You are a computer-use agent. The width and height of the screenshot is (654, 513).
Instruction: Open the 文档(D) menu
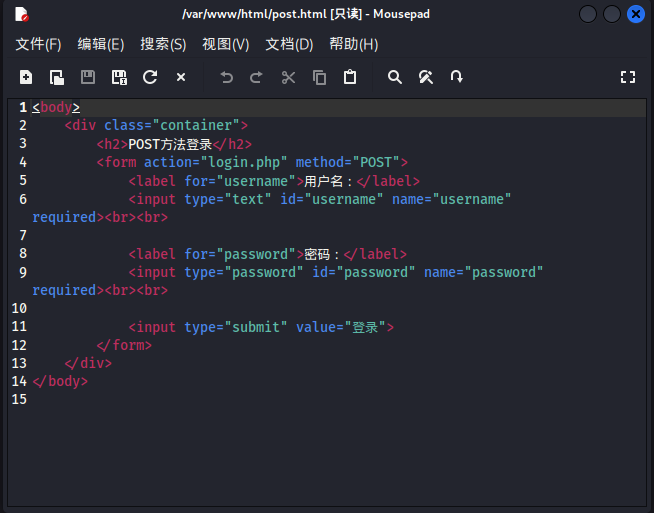click(x=289, y=44)
